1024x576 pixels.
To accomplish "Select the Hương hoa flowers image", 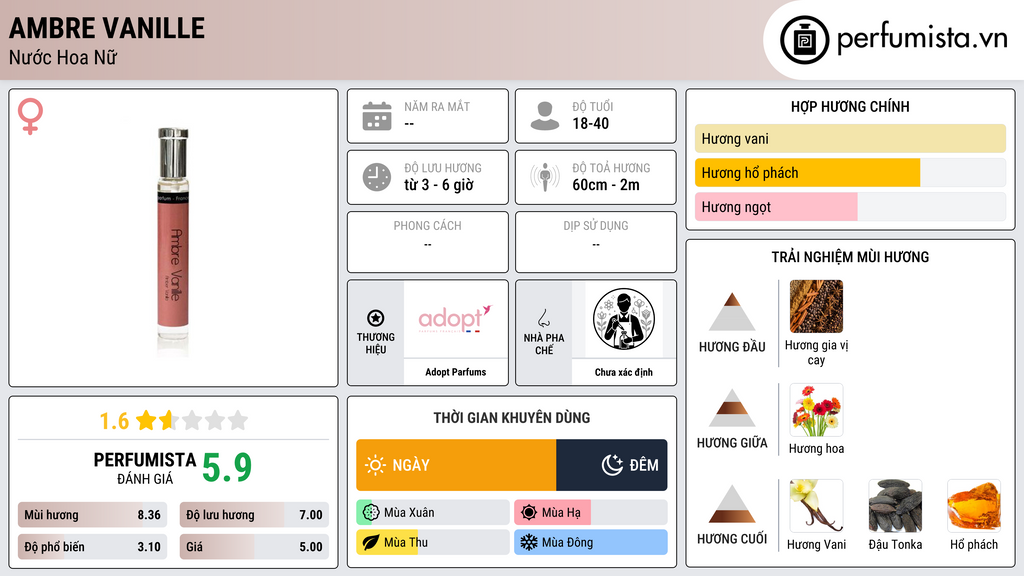I will pyautogui.click(x=816, y=410).
